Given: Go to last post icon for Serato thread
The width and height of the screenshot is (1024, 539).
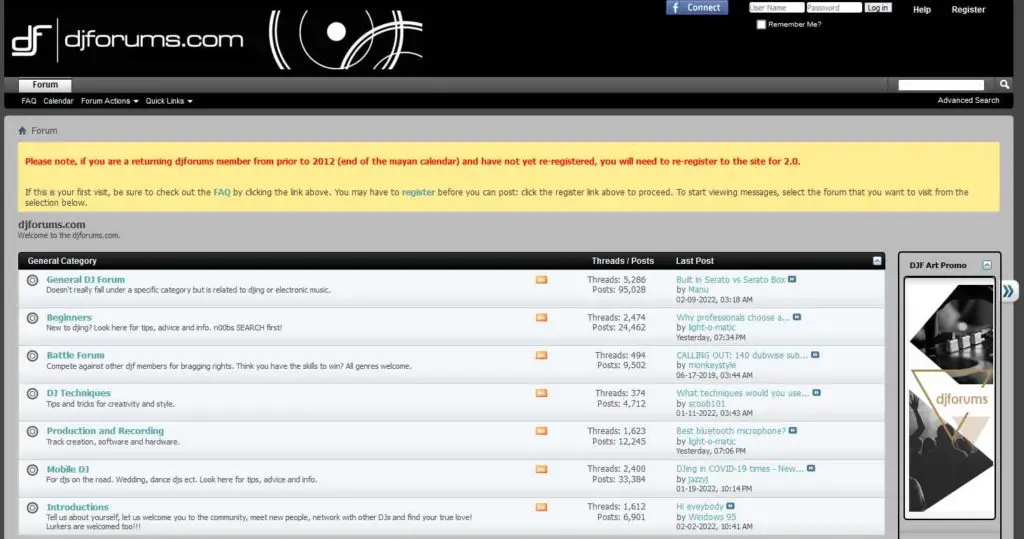Looking at the screenshot, I should pos(792,280).
